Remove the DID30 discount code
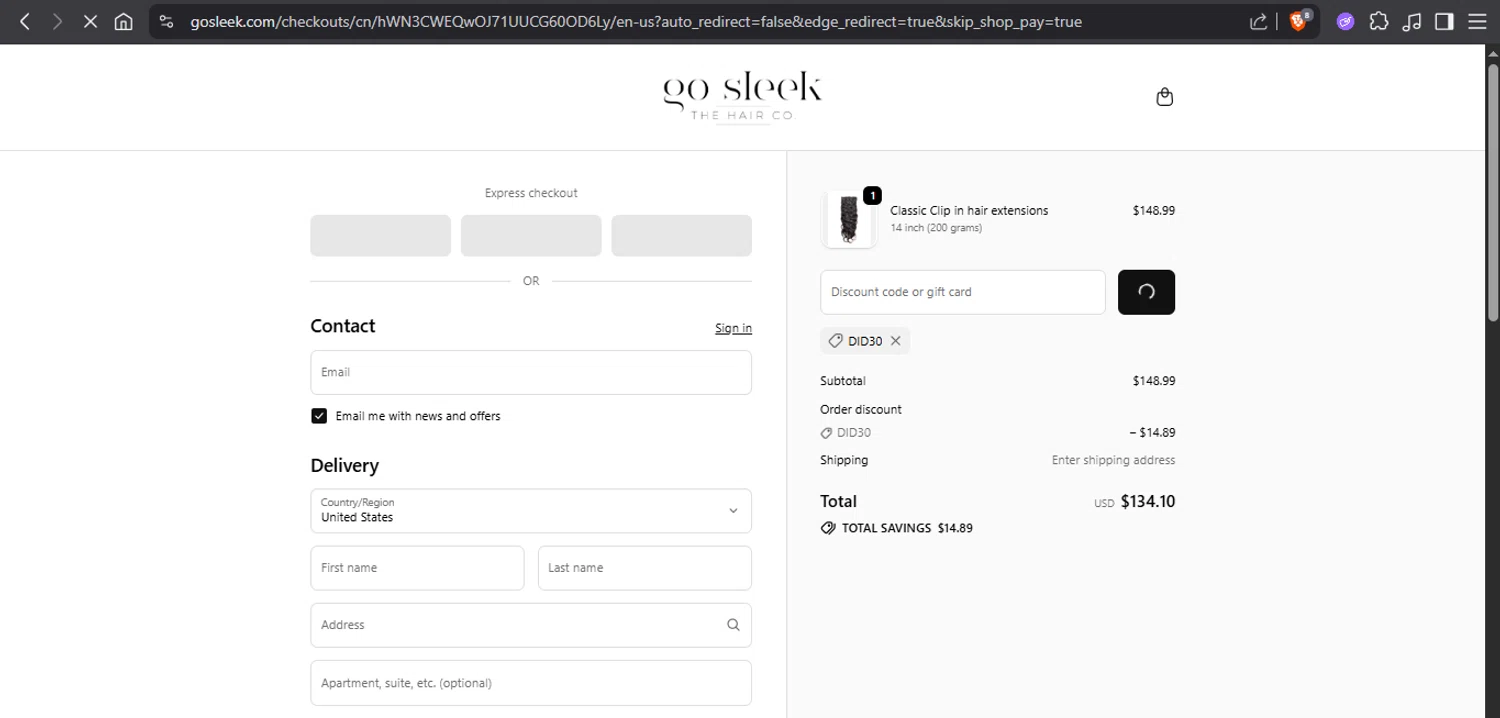 click(x=896, y=341)
